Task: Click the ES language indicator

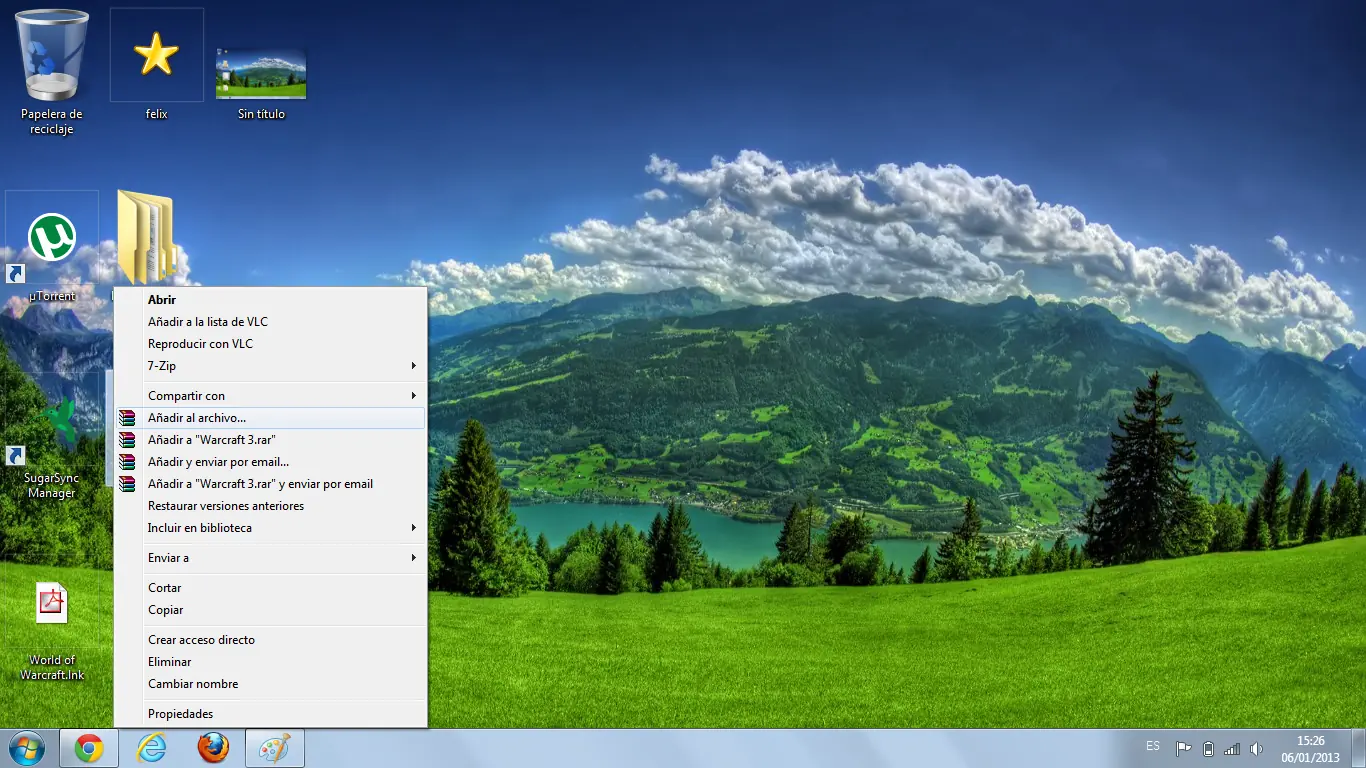Action: [x=1153, y=746]
